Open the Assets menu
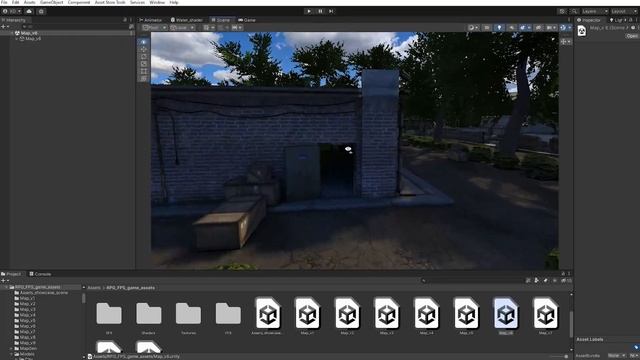Screen dimensions: 640x360 click(29, 2)
